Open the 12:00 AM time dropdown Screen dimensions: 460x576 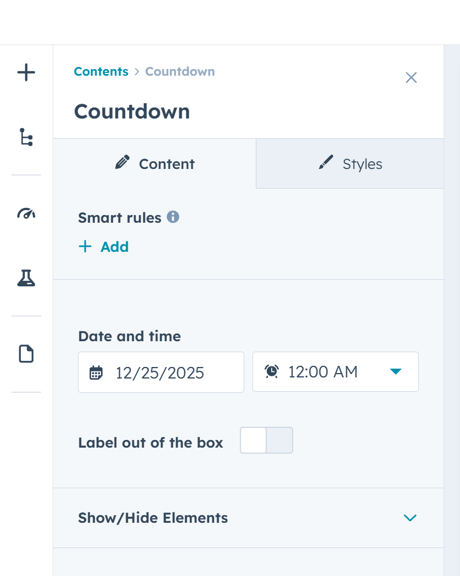335,372
